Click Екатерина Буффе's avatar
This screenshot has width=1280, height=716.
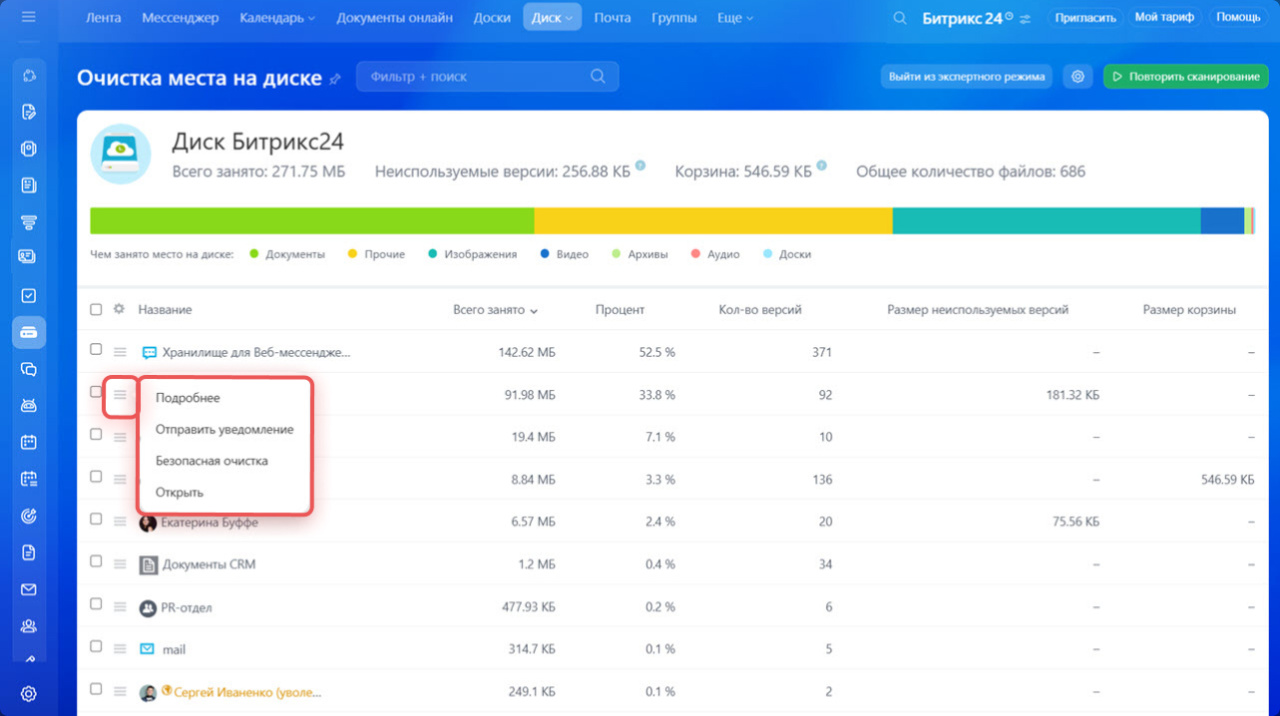click(148, 522)
